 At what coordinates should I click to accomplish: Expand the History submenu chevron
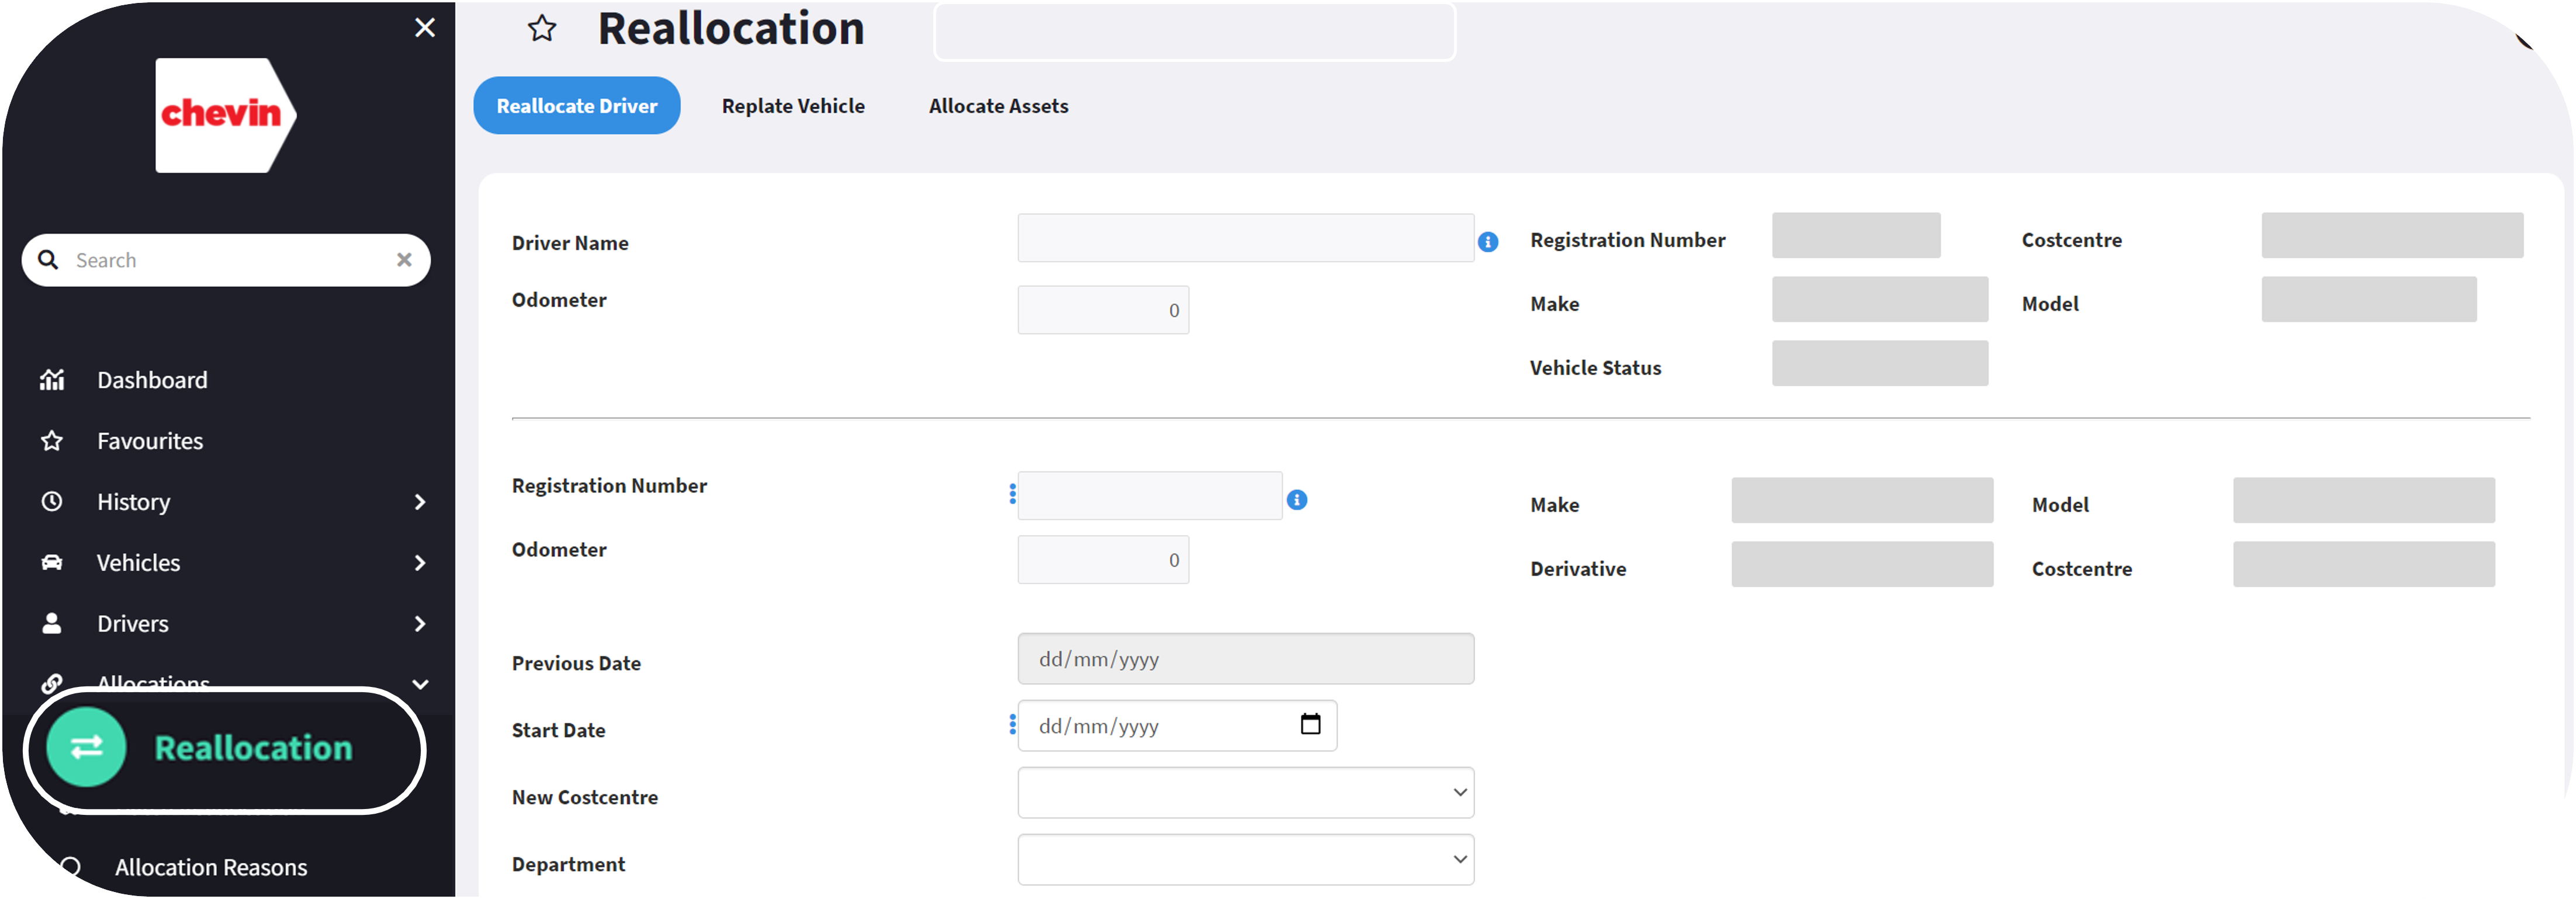(x=420, y=502)
